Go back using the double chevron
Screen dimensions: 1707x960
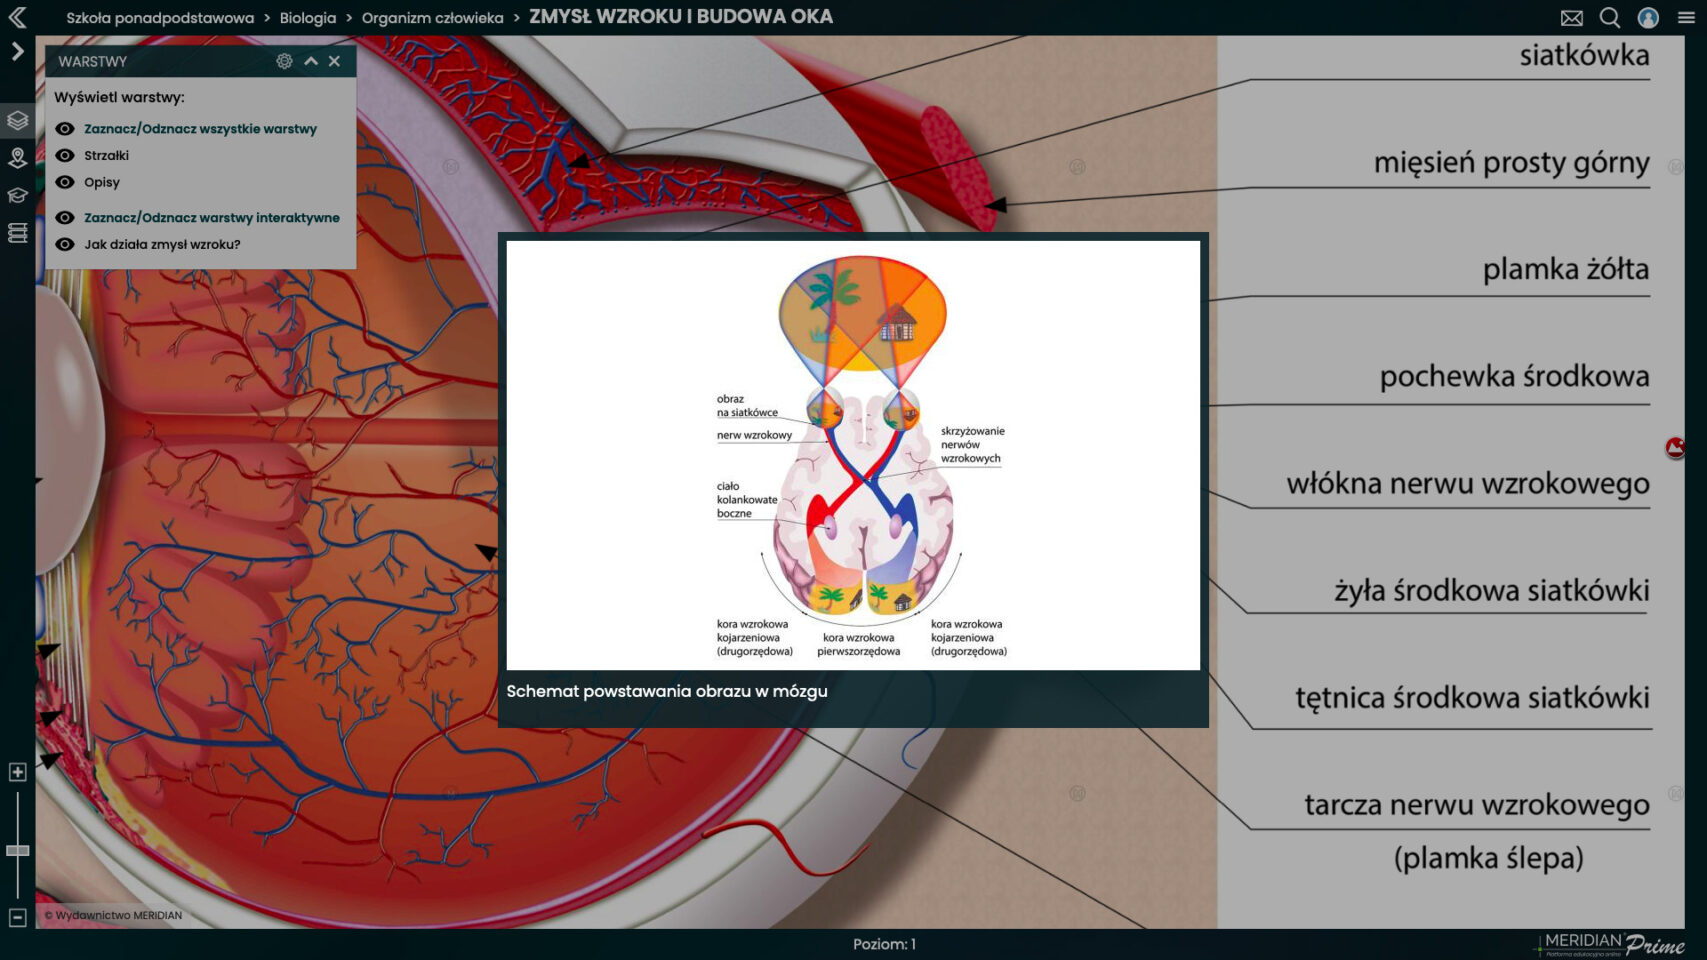[17, 17]
